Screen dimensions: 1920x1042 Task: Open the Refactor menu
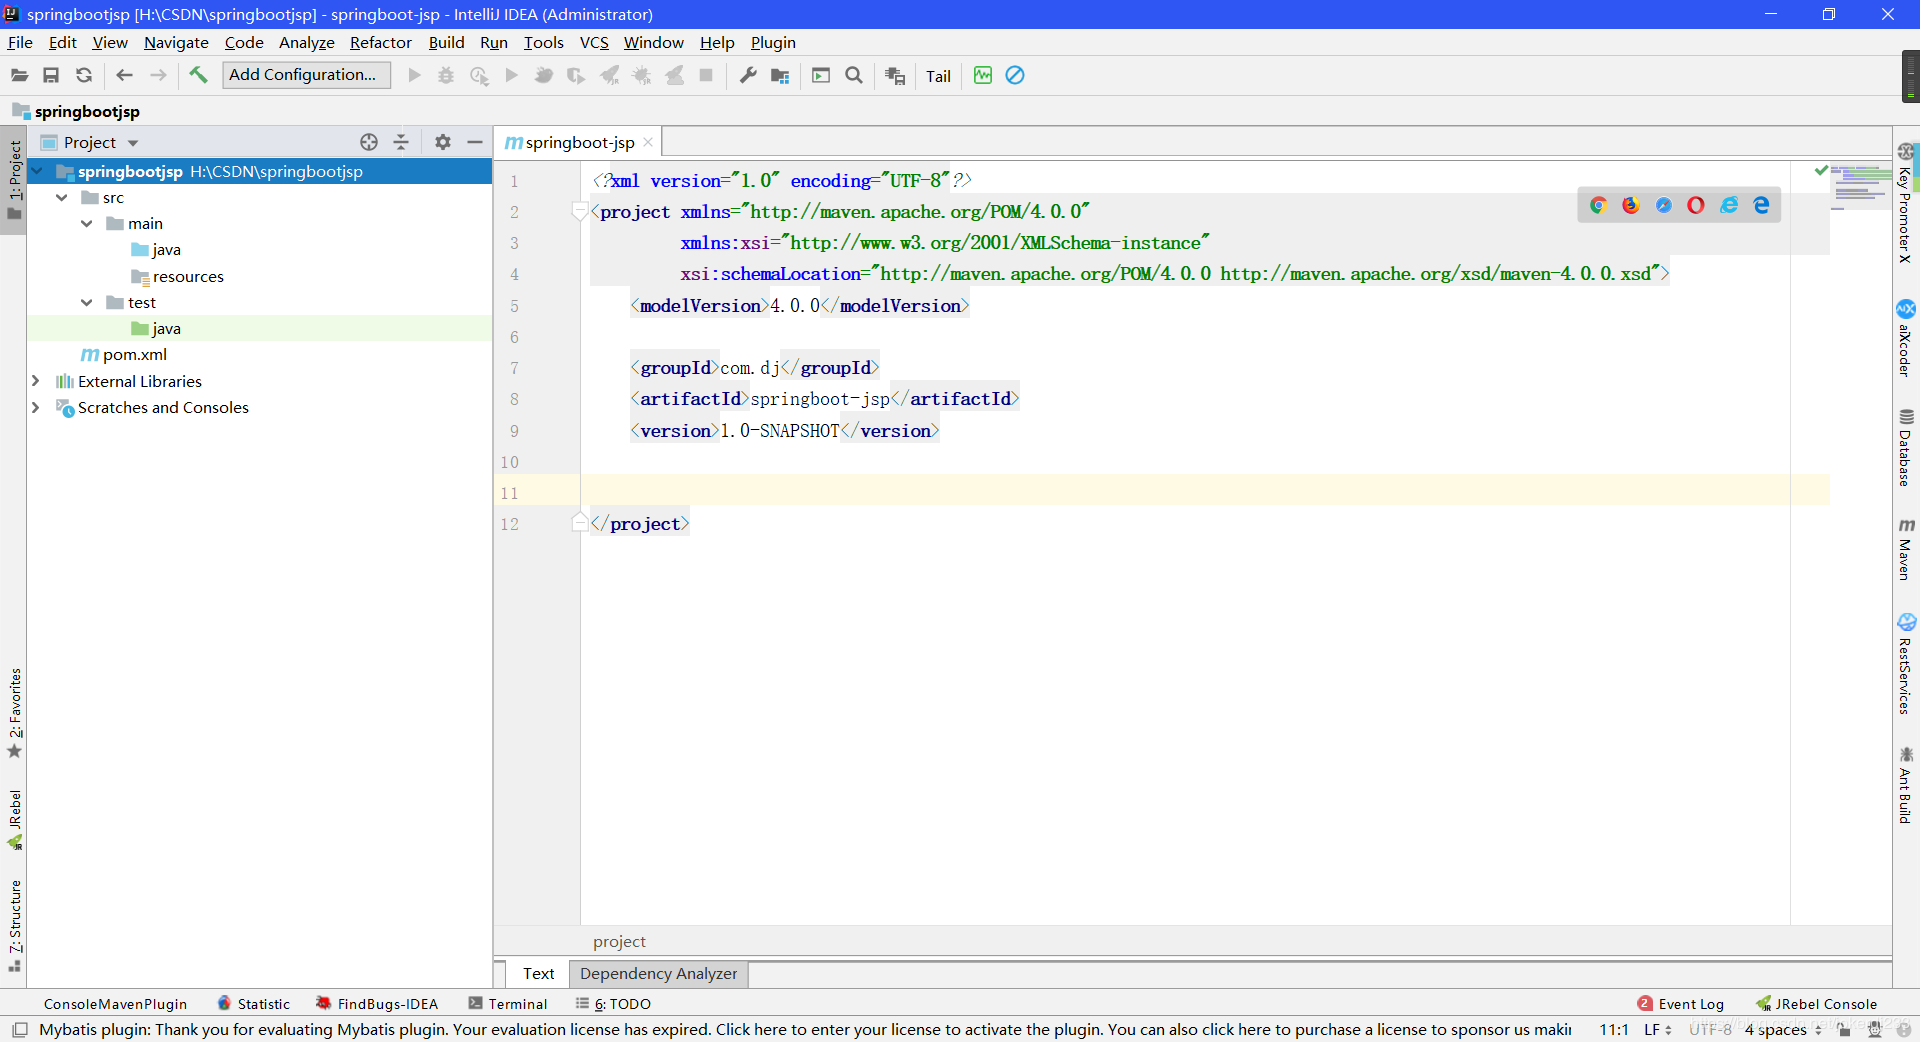[x=380, y=42]
